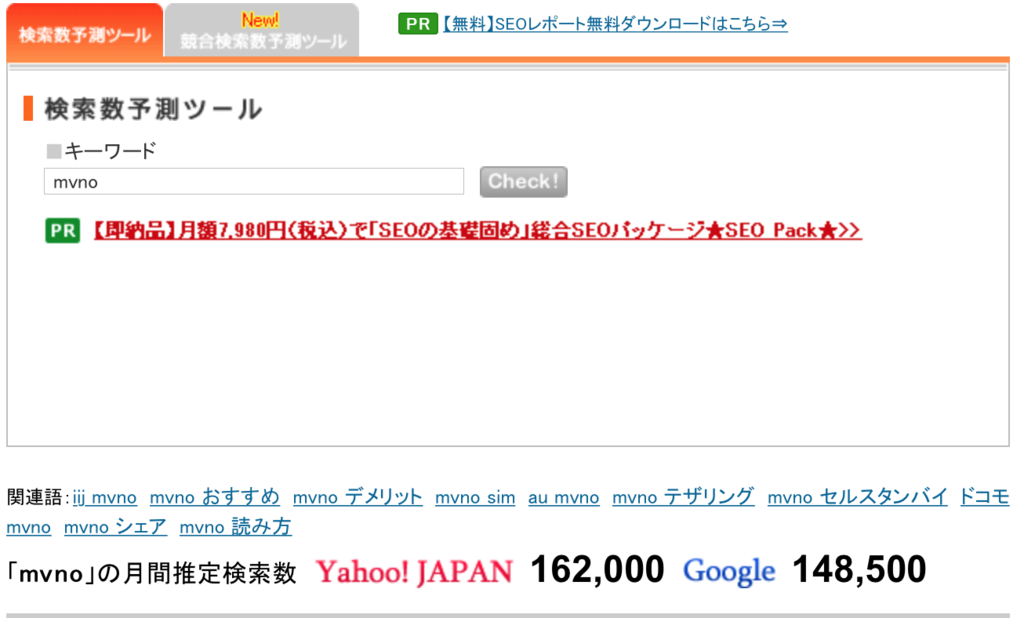The image size is (1024, 618).
Task: Open related keyword mvno sim
Action: 475,498
